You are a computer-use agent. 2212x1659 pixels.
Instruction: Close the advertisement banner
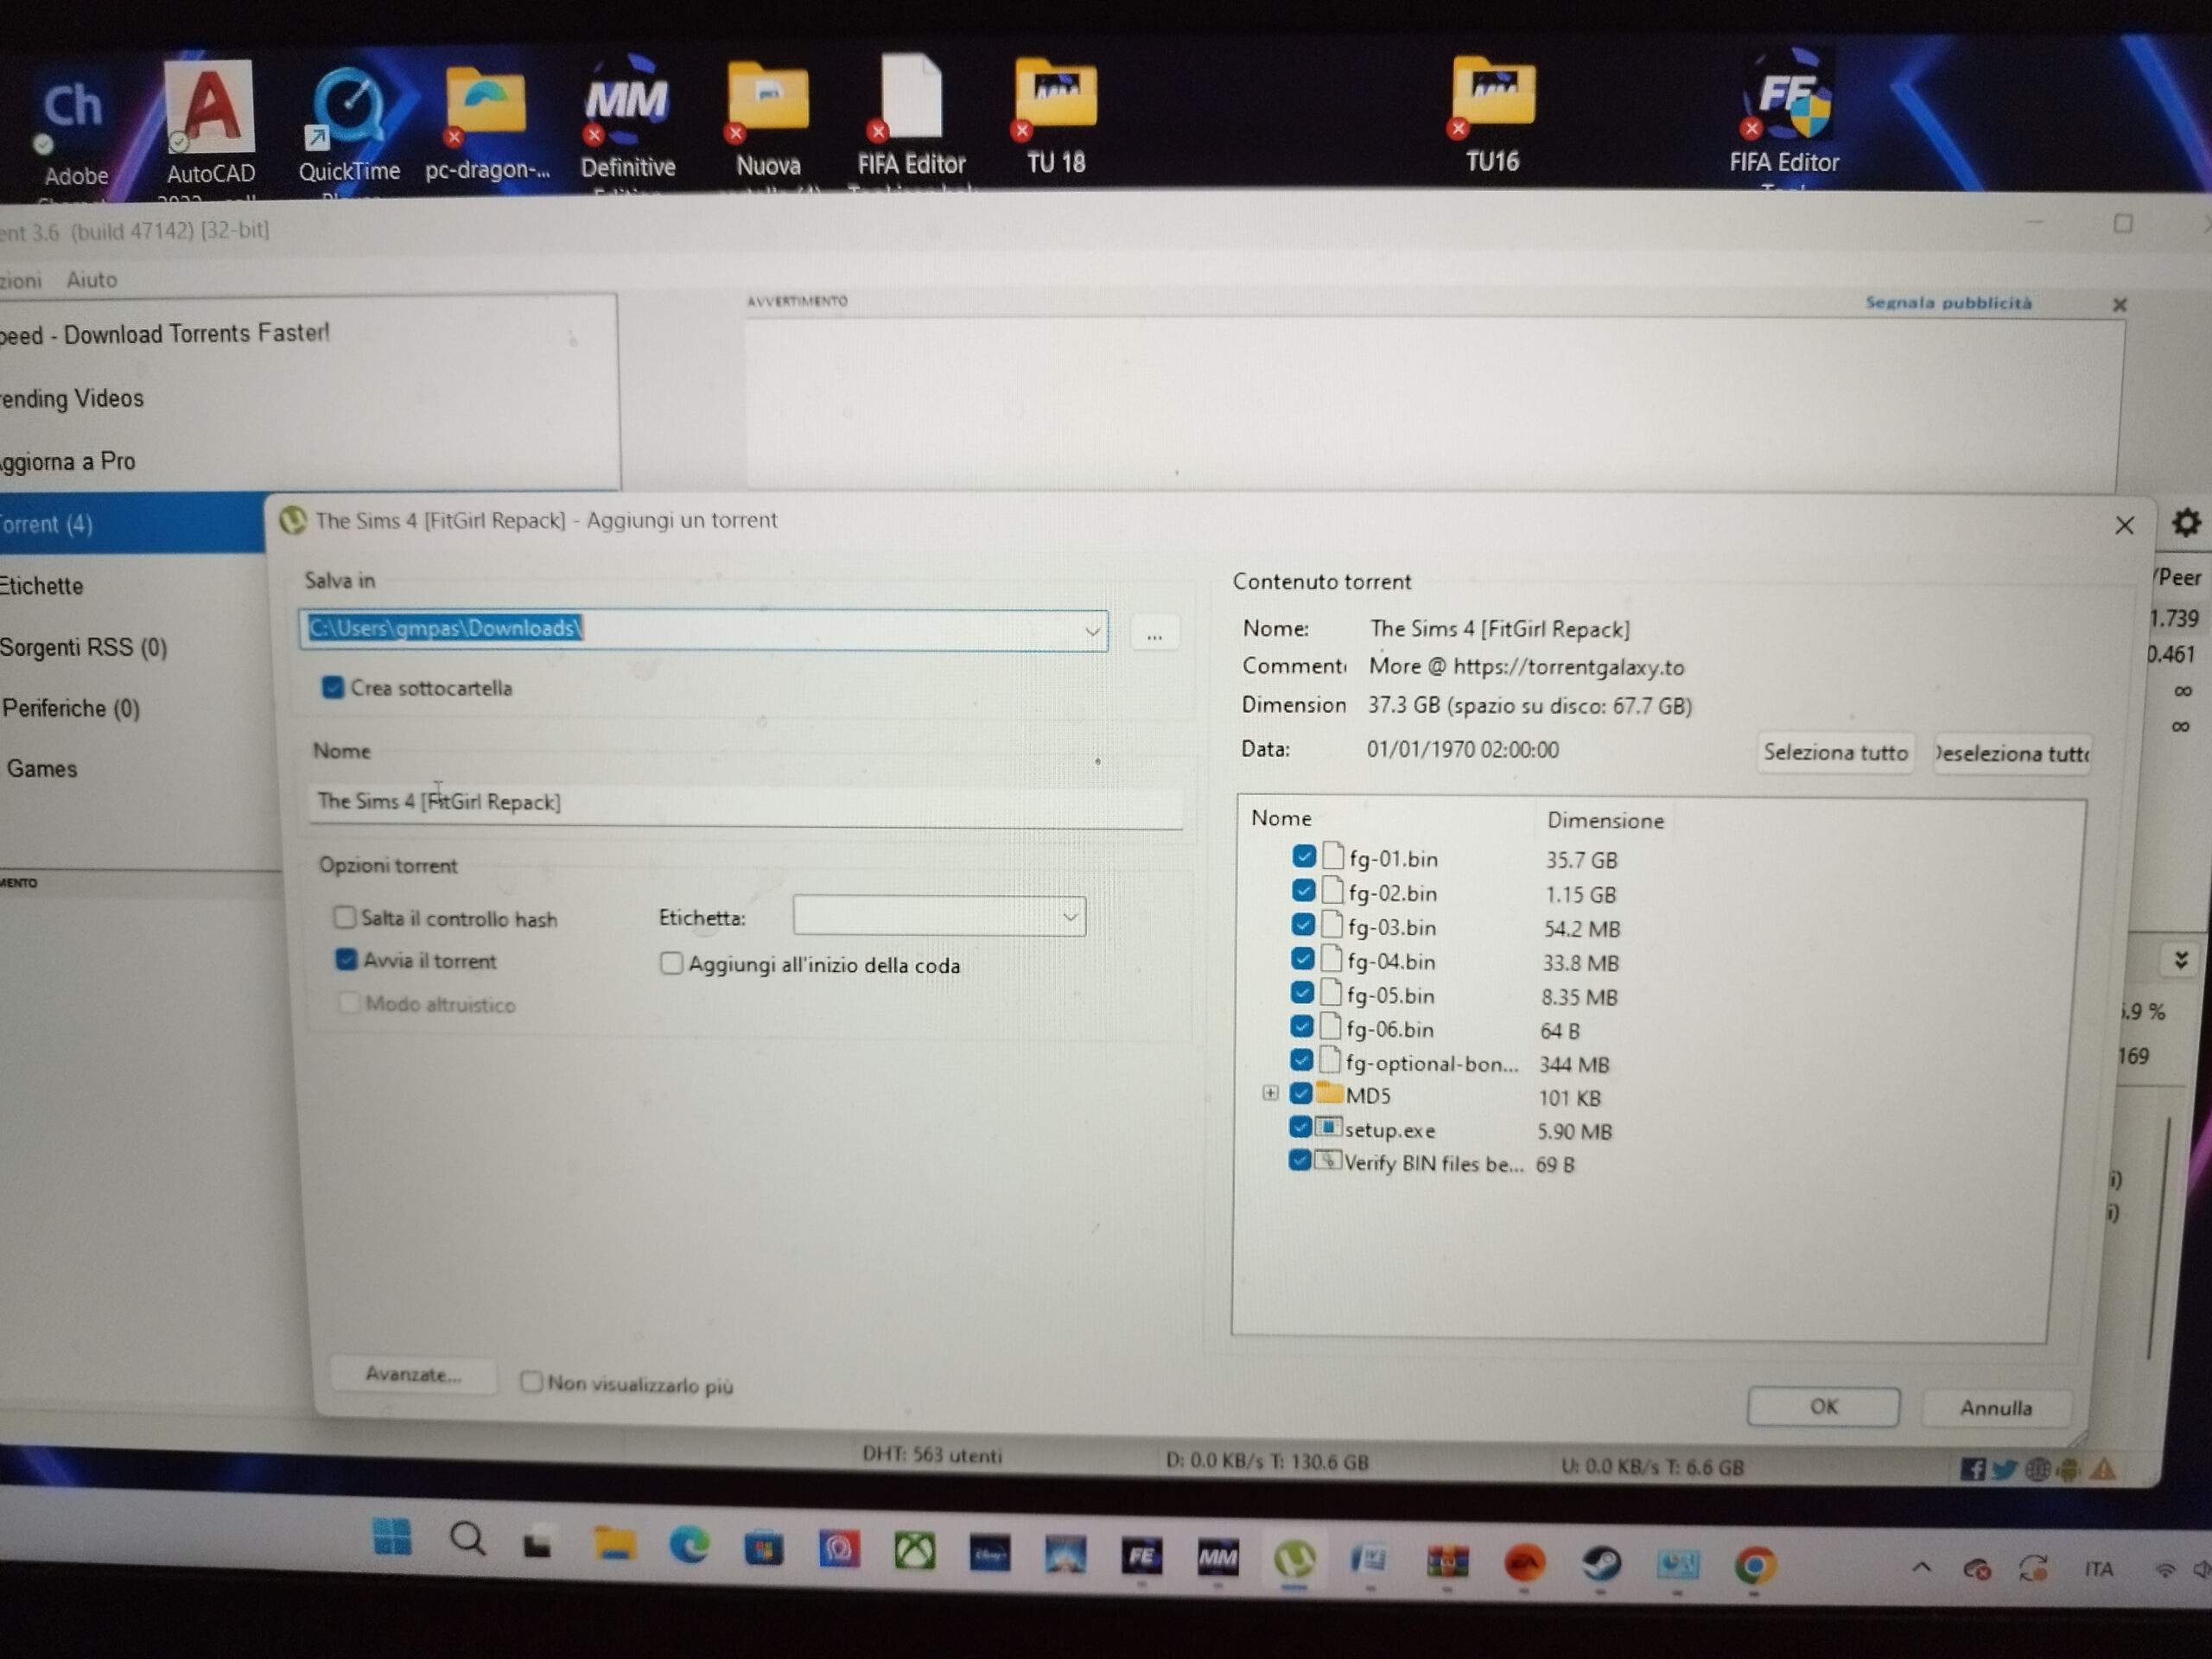point(2119,304)
